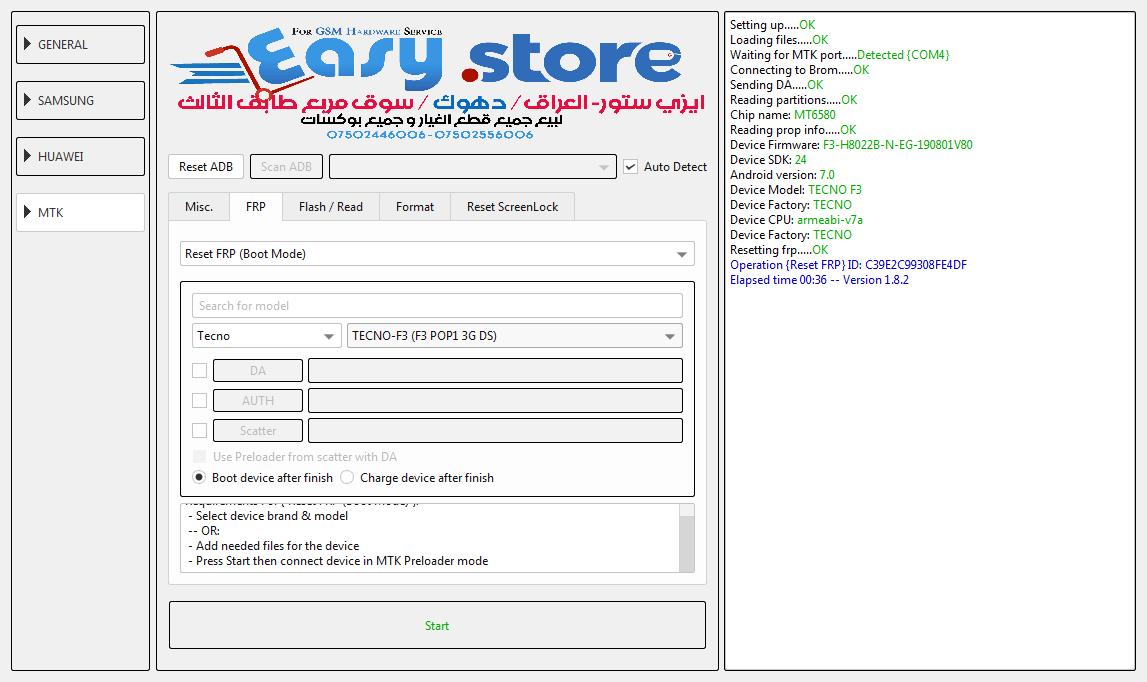This screenshot has width=1147, height=682.
Task: Click the 'Resetting frp.....OK' log line
Action: 779,250
